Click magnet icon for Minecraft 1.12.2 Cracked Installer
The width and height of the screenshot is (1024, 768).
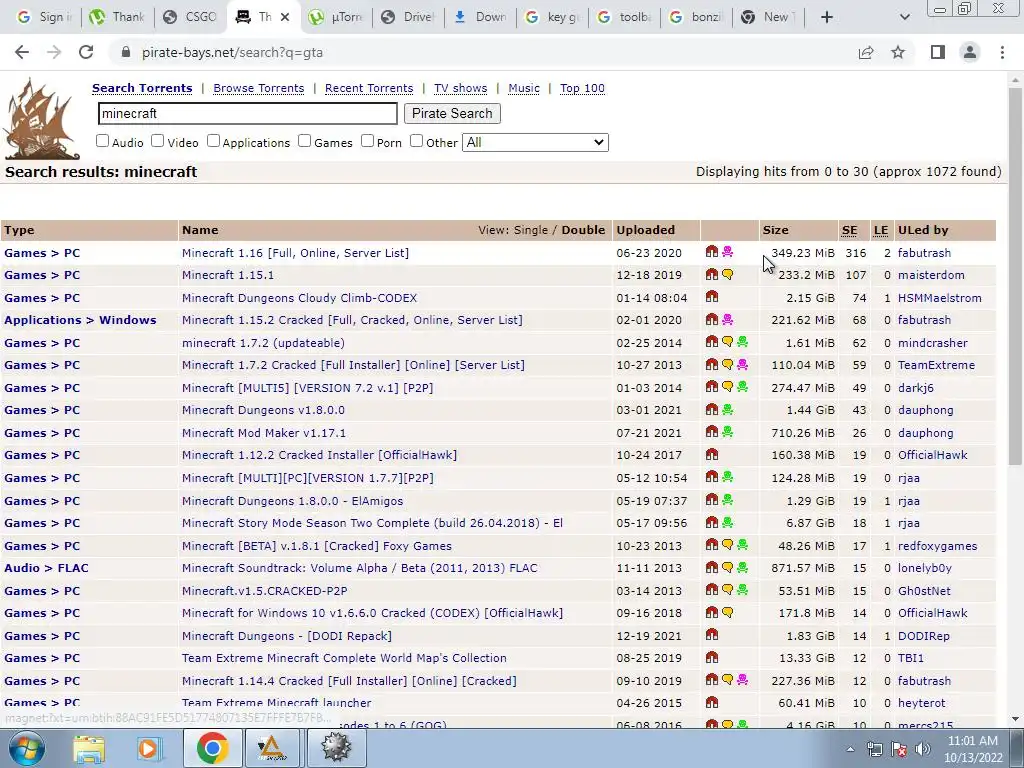point(712,454)
